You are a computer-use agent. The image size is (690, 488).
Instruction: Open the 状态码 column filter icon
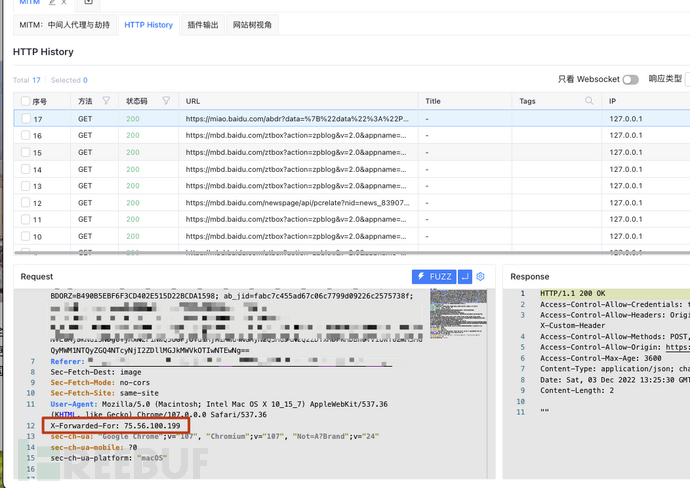click(166, 101)
